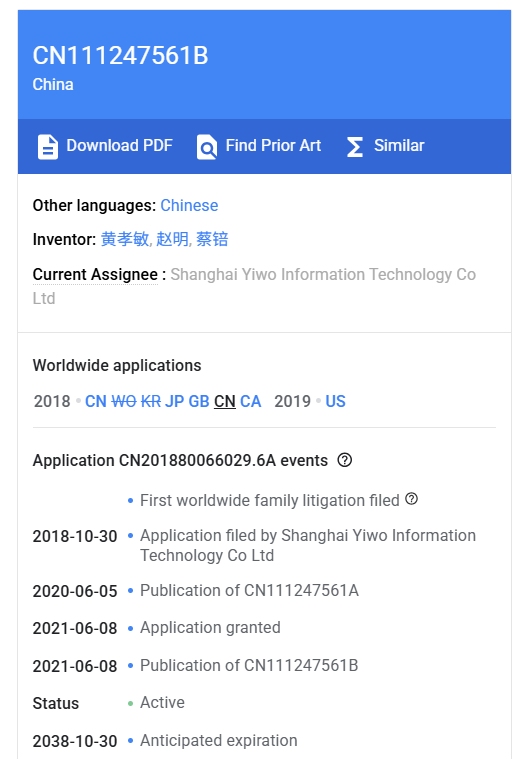
Task: Click the Similar sigma icon
Action: (x=355, y=147)
